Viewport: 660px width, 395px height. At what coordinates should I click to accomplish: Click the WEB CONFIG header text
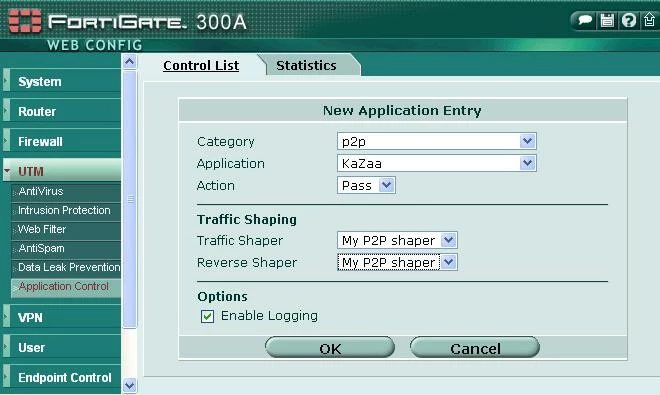click(x=95, y=45)
